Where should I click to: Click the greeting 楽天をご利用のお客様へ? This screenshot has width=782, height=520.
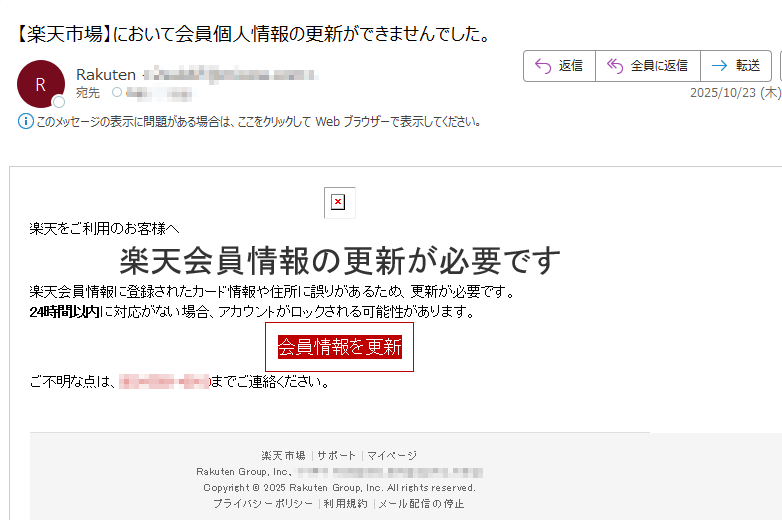[104, 229]
